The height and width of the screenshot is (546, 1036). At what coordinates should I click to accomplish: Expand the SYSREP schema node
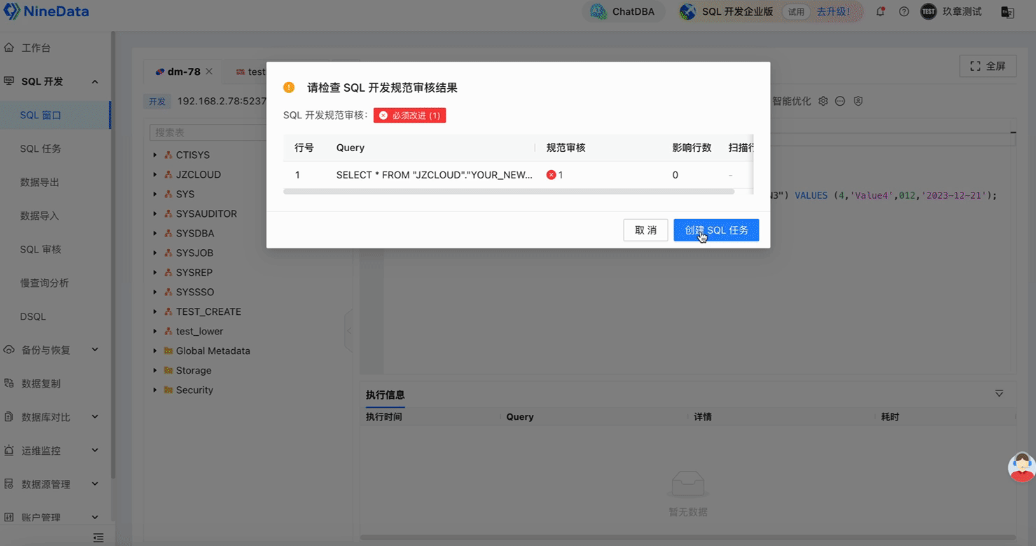[155, 272]
